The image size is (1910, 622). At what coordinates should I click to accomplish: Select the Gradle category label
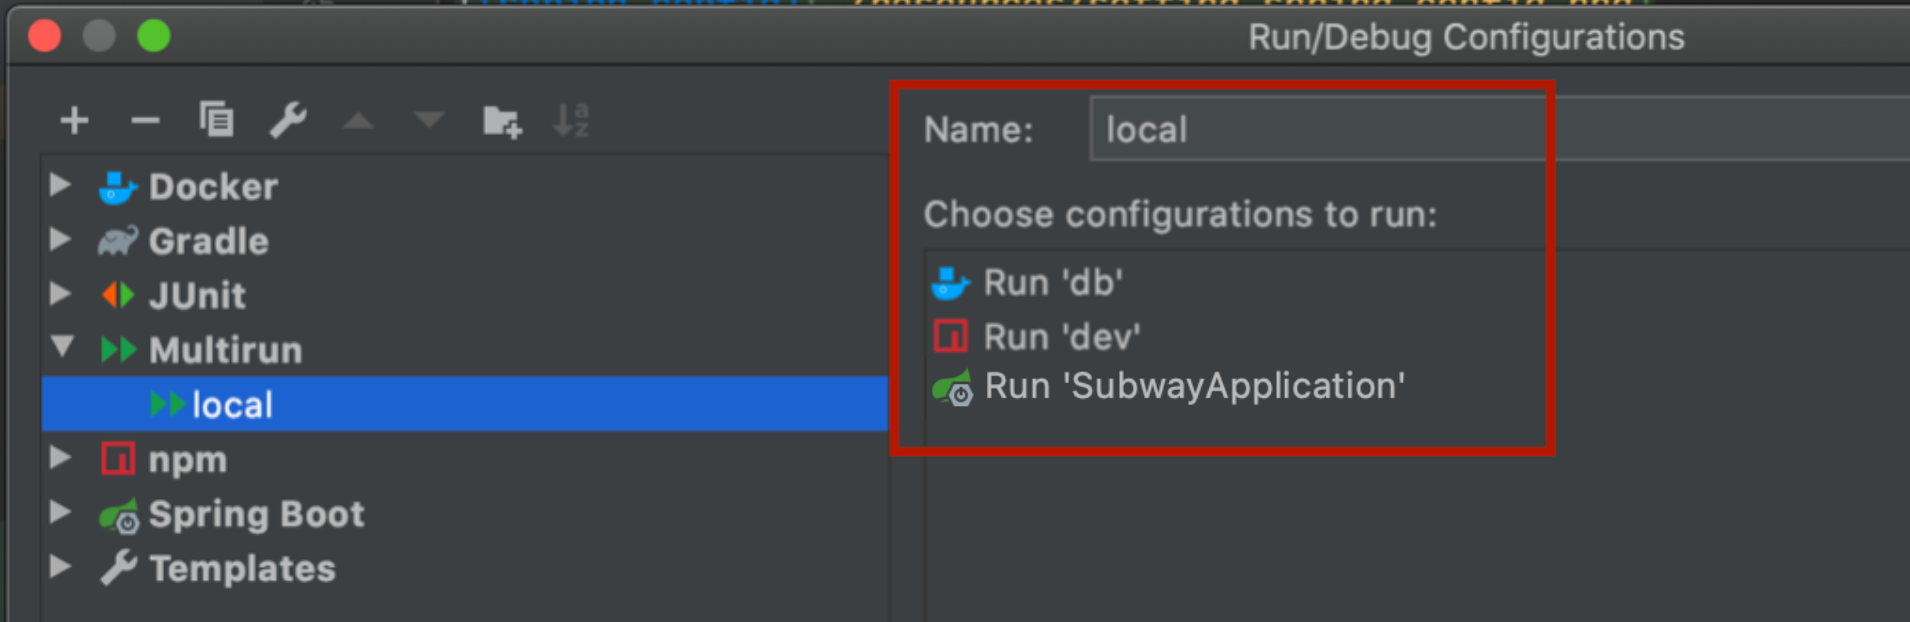point(209,241)
